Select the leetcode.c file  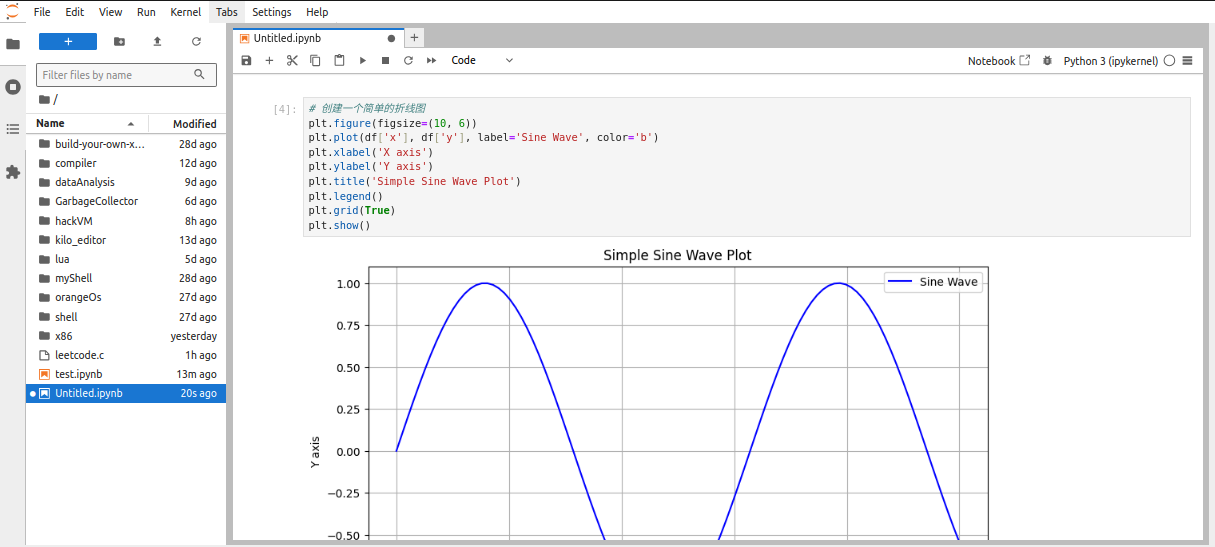point(126,355)
